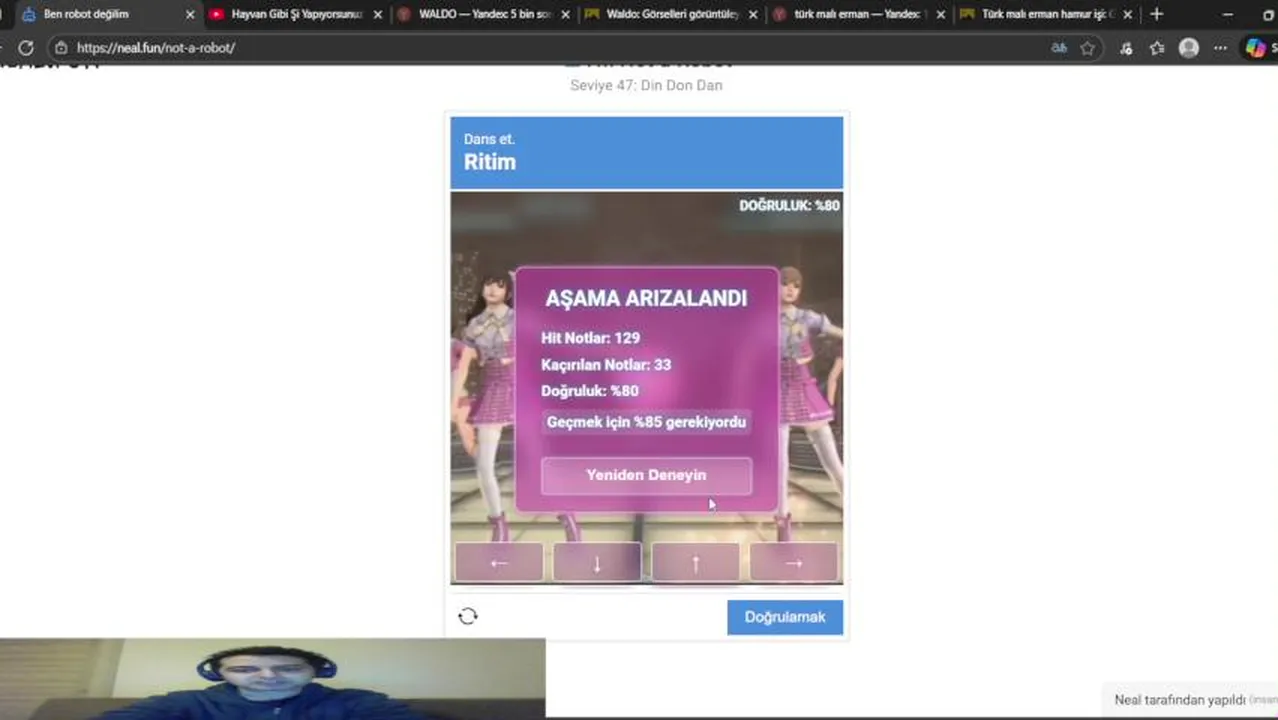Click 'Doğruluk: %80' inside the result dialog
The width and height of the screenshot is (1278, 720).
tap(589, 391)
